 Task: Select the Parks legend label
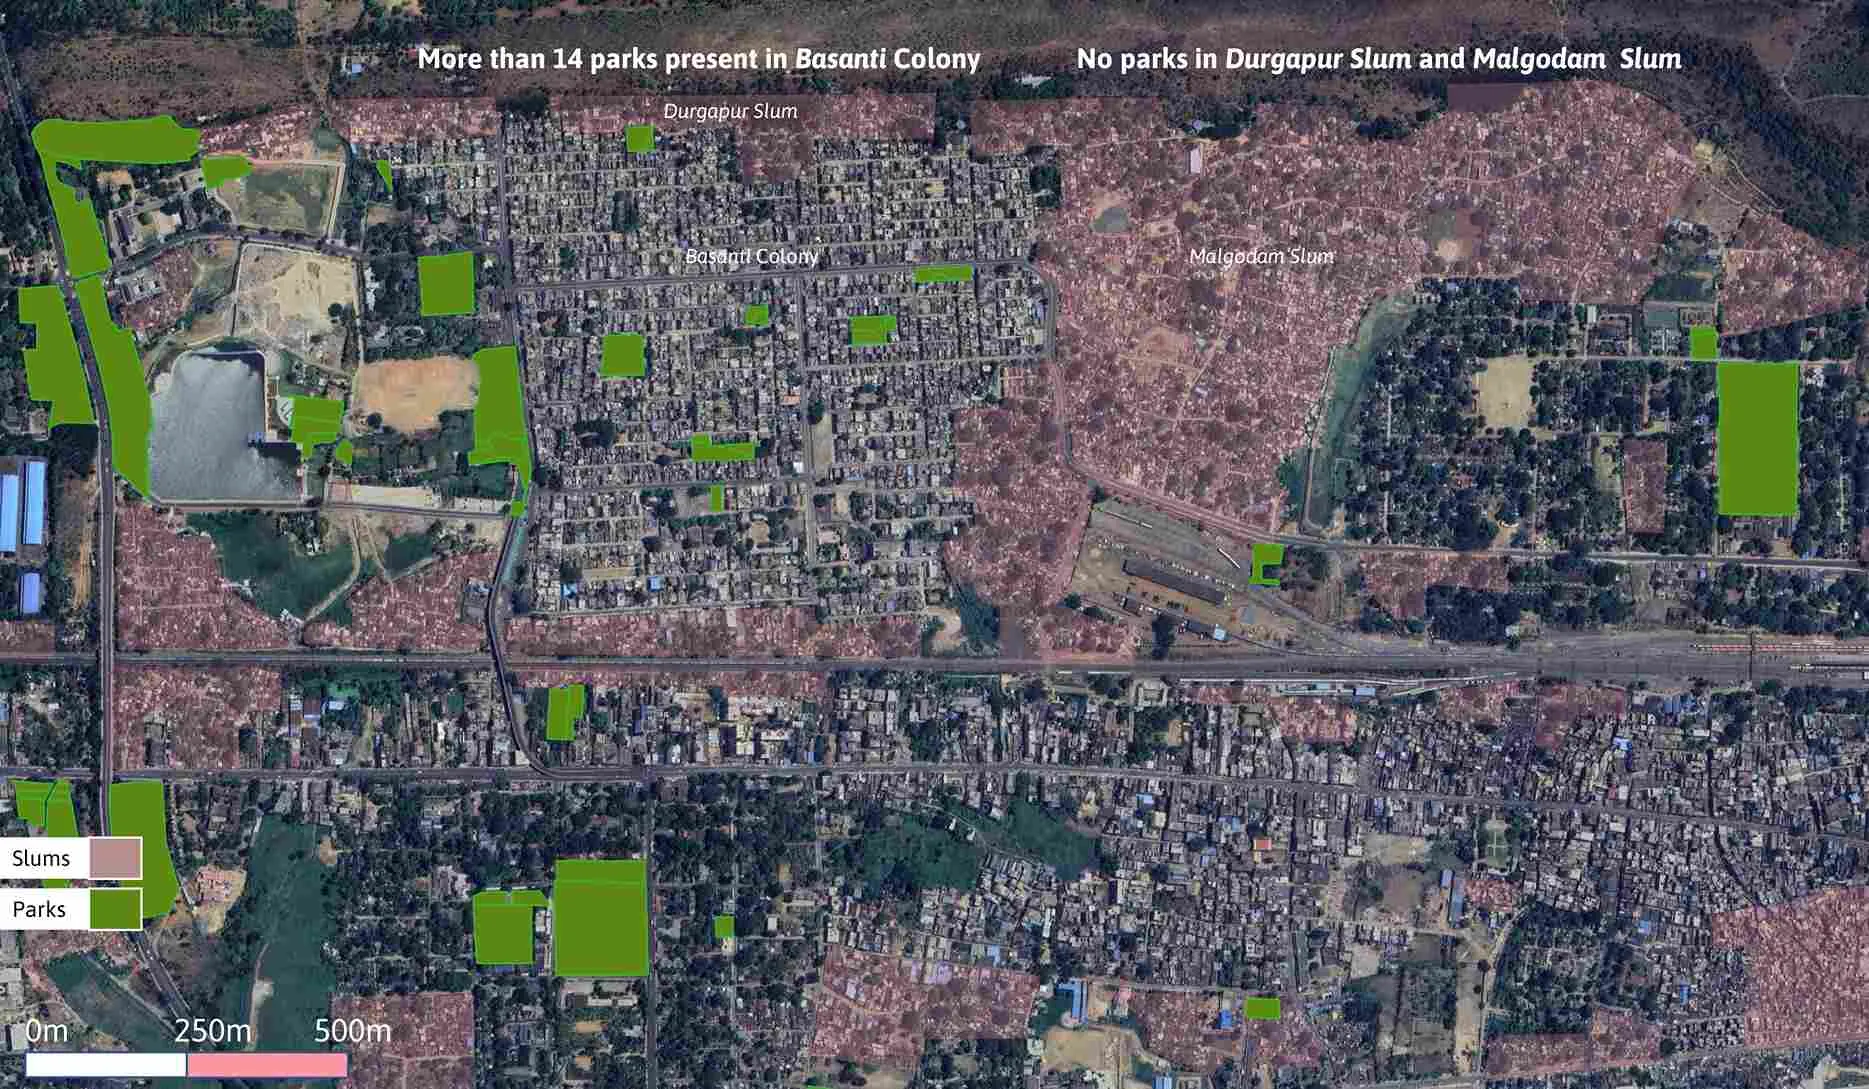[x=40, y=909]
